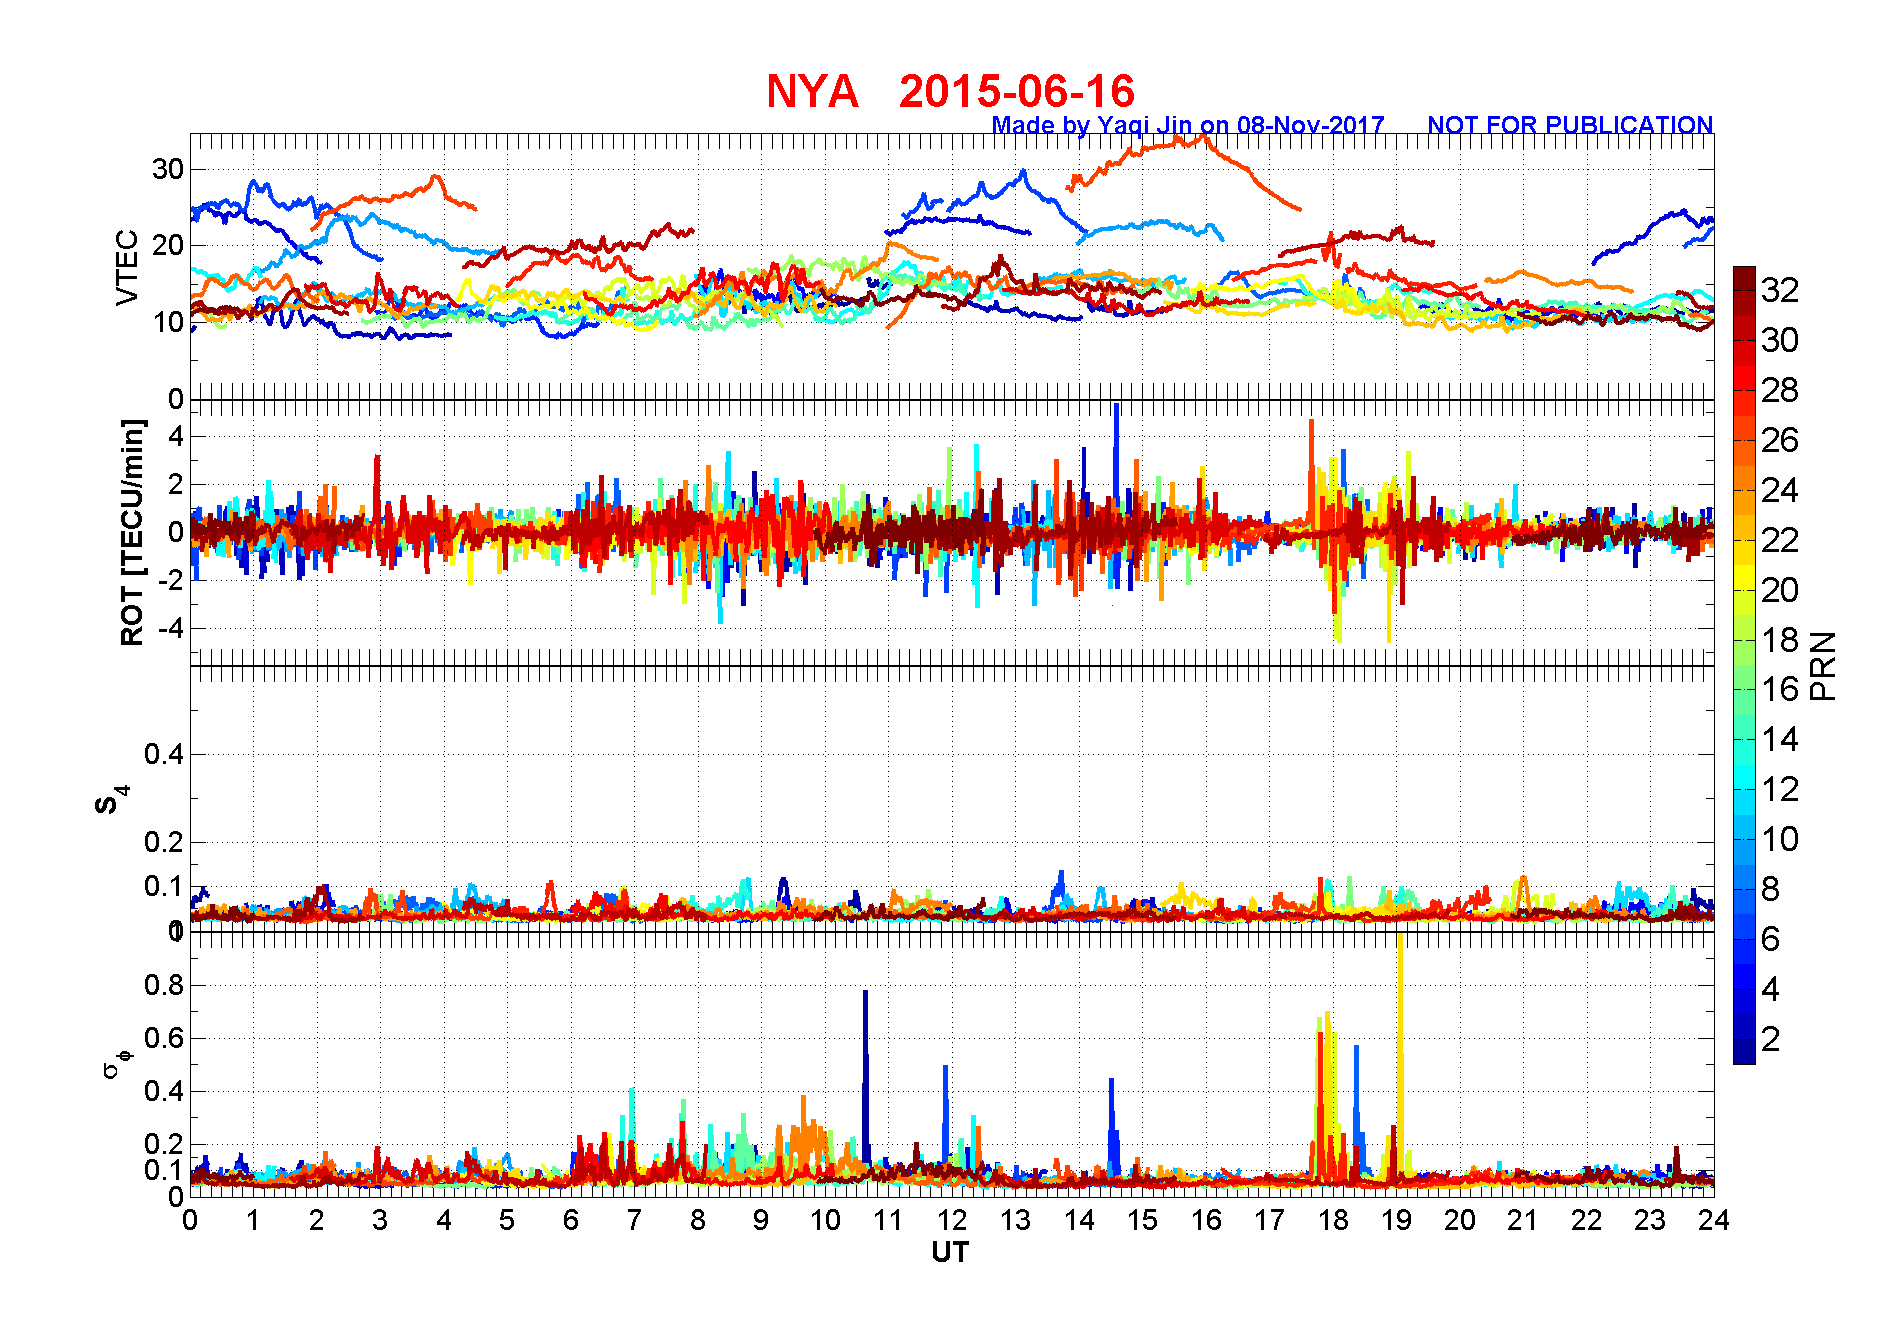Click x-axis tick label 18
Screen dimensions: 1904x1330
click(1333, 1220)
